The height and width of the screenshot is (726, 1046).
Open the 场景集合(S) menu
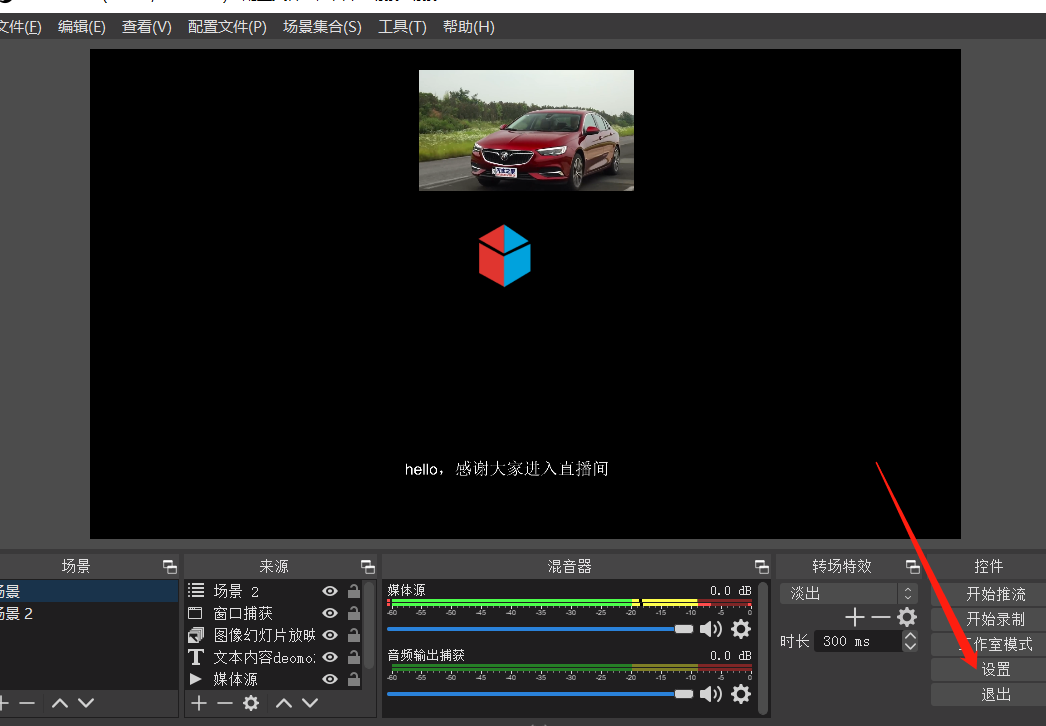coord(322,27)
